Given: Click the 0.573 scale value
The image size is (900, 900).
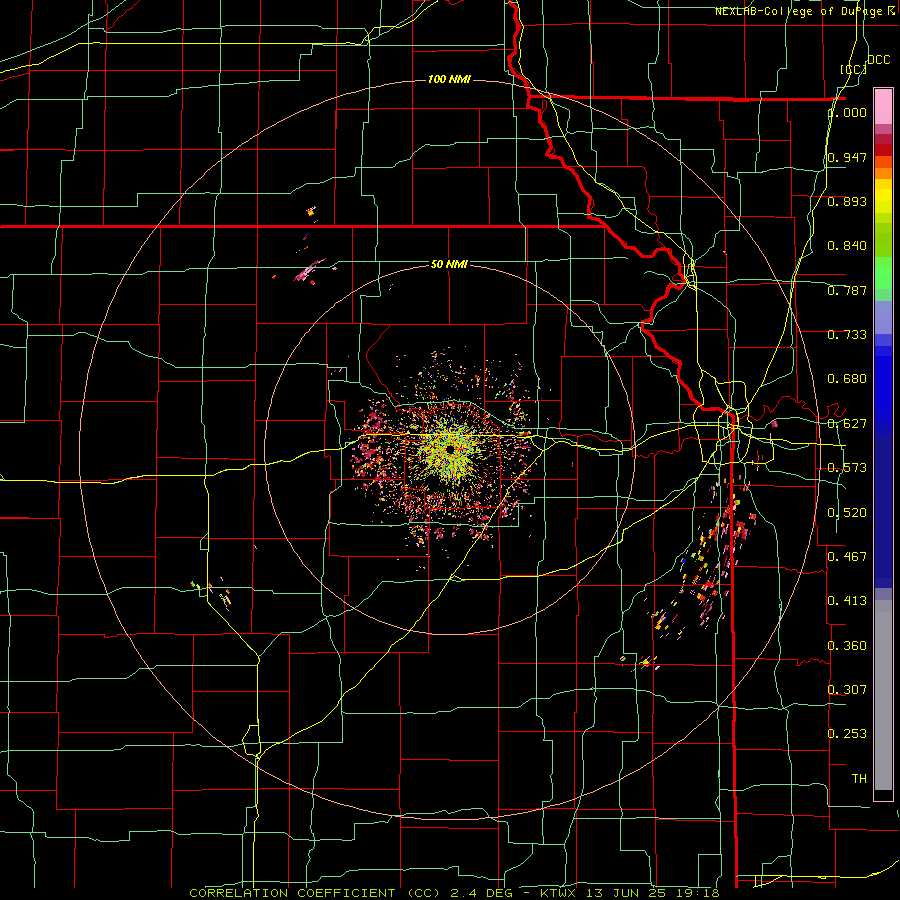Looking at the screenshot, I should tap(847, 468).
